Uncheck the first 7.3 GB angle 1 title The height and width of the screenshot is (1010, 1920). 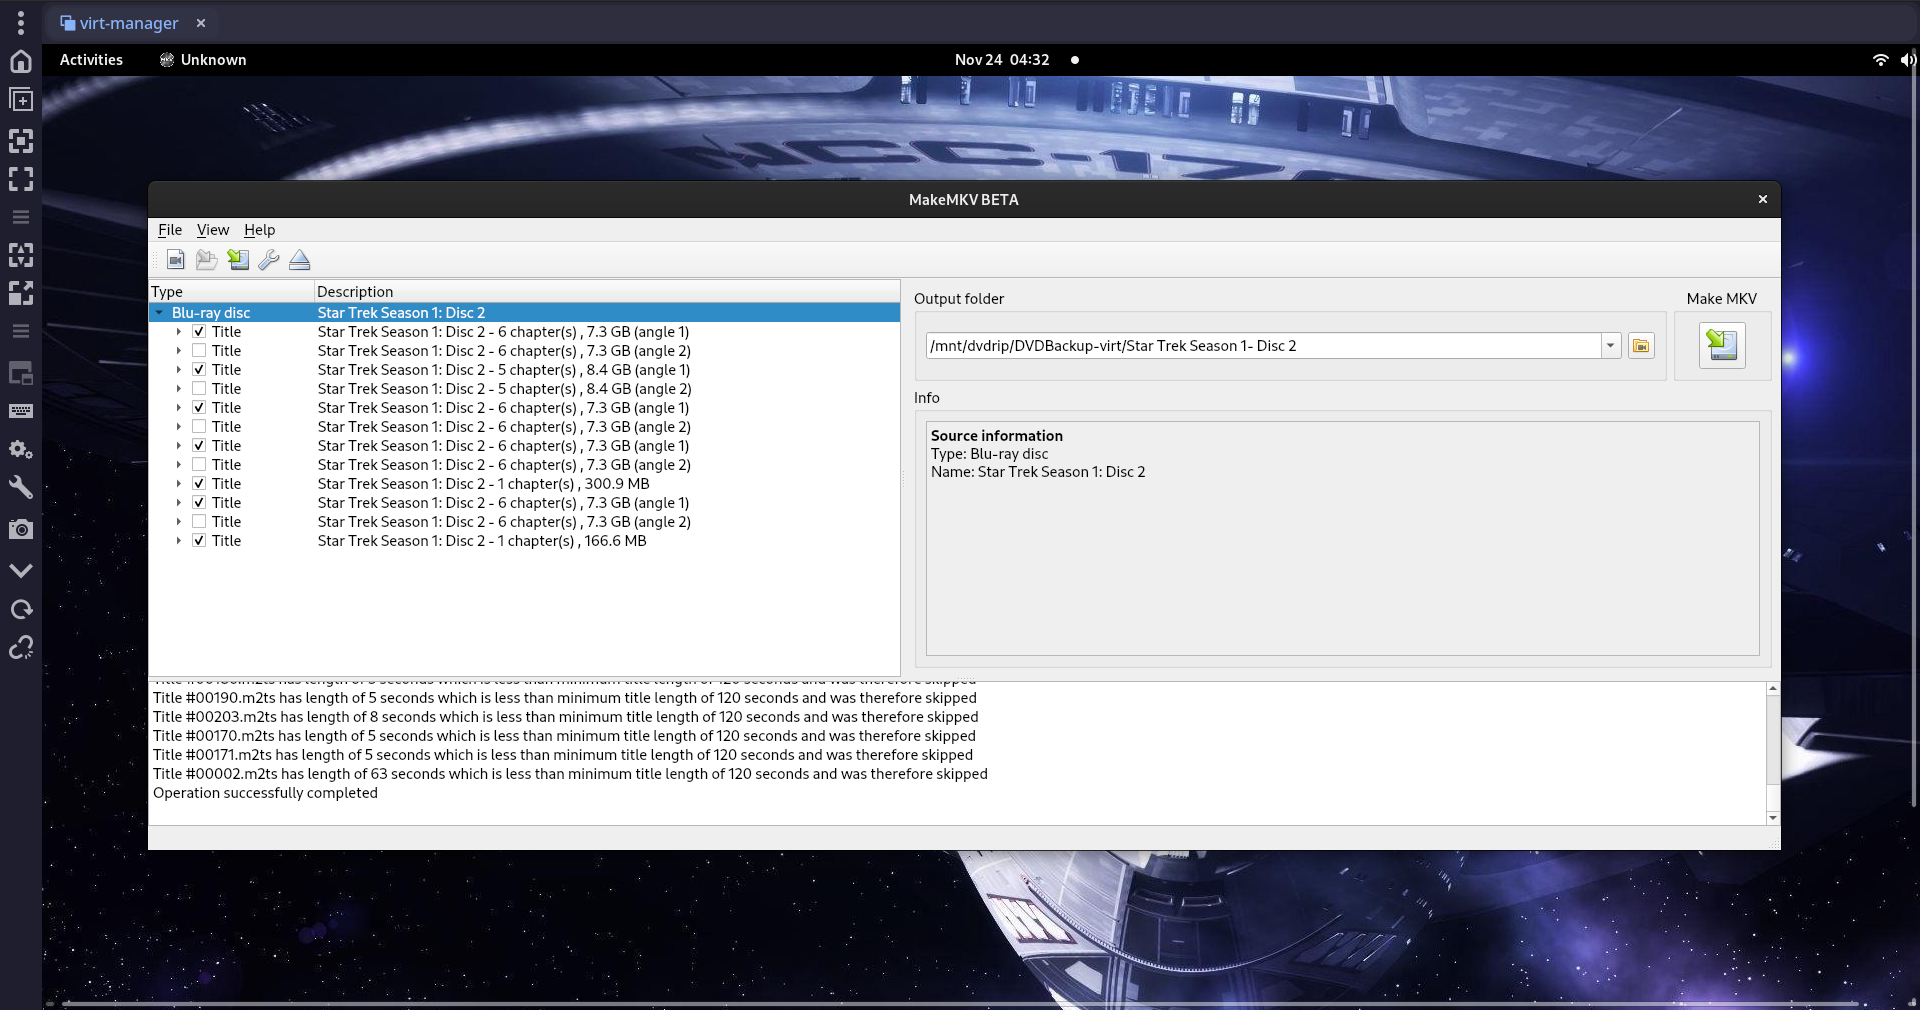pyautogui.click(x=199, y=332)
